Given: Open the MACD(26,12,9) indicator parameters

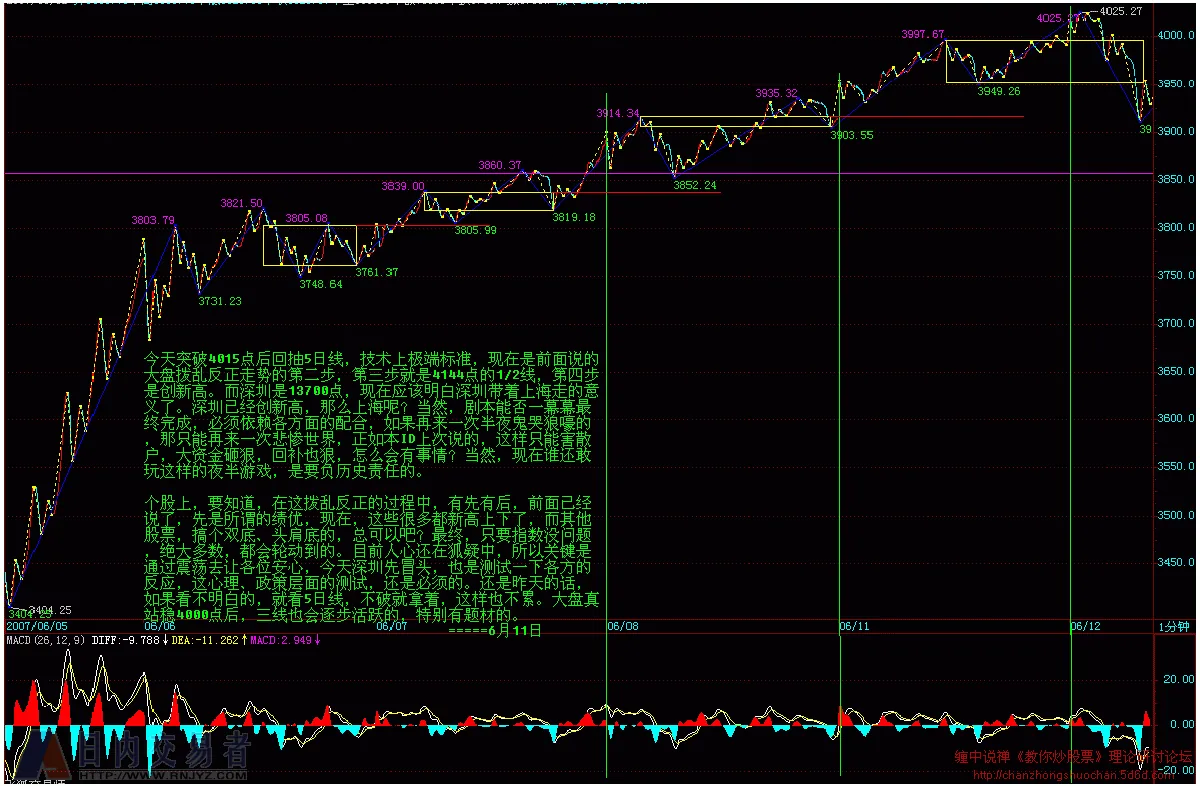Looking at the screenshot, I should pyautogui.click(x=45, y=640).
